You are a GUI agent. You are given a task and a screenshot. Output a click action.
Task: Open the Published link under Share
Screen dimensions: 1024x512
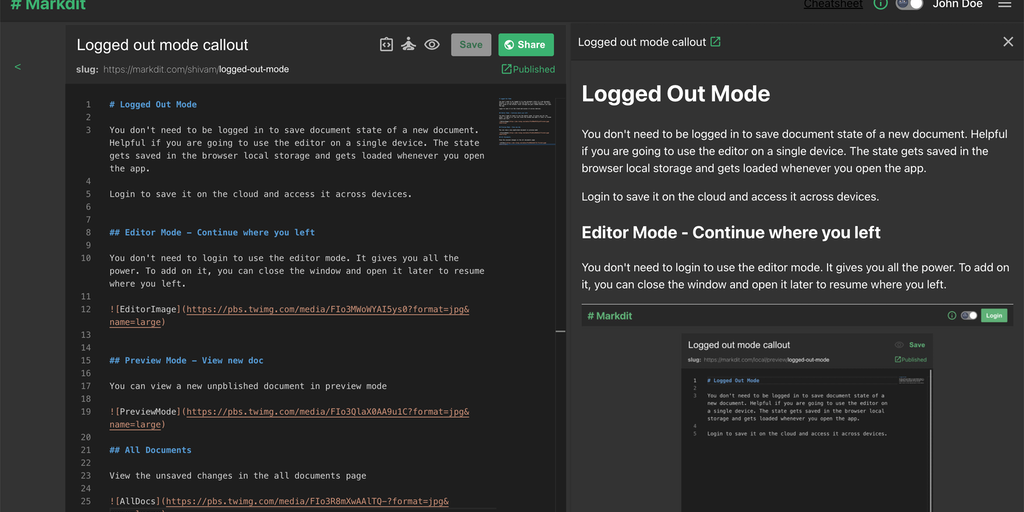pyautogui.click(x=528, y=69)
